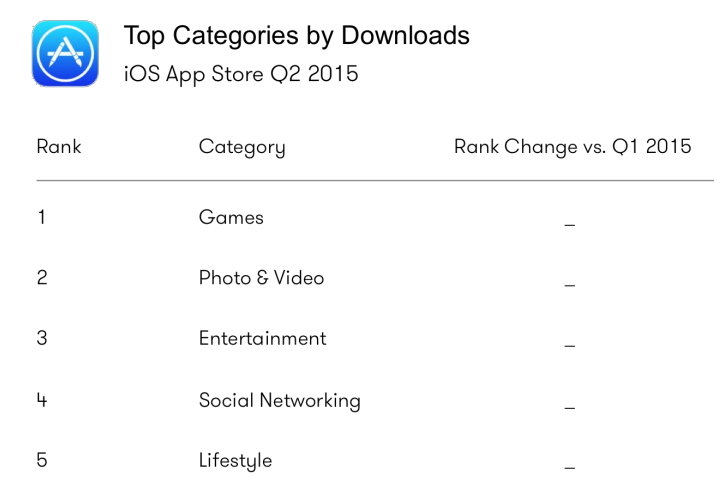The height and width of the screenshot is (496, 727).
Task: Click rank number 2
Action: 42,278
